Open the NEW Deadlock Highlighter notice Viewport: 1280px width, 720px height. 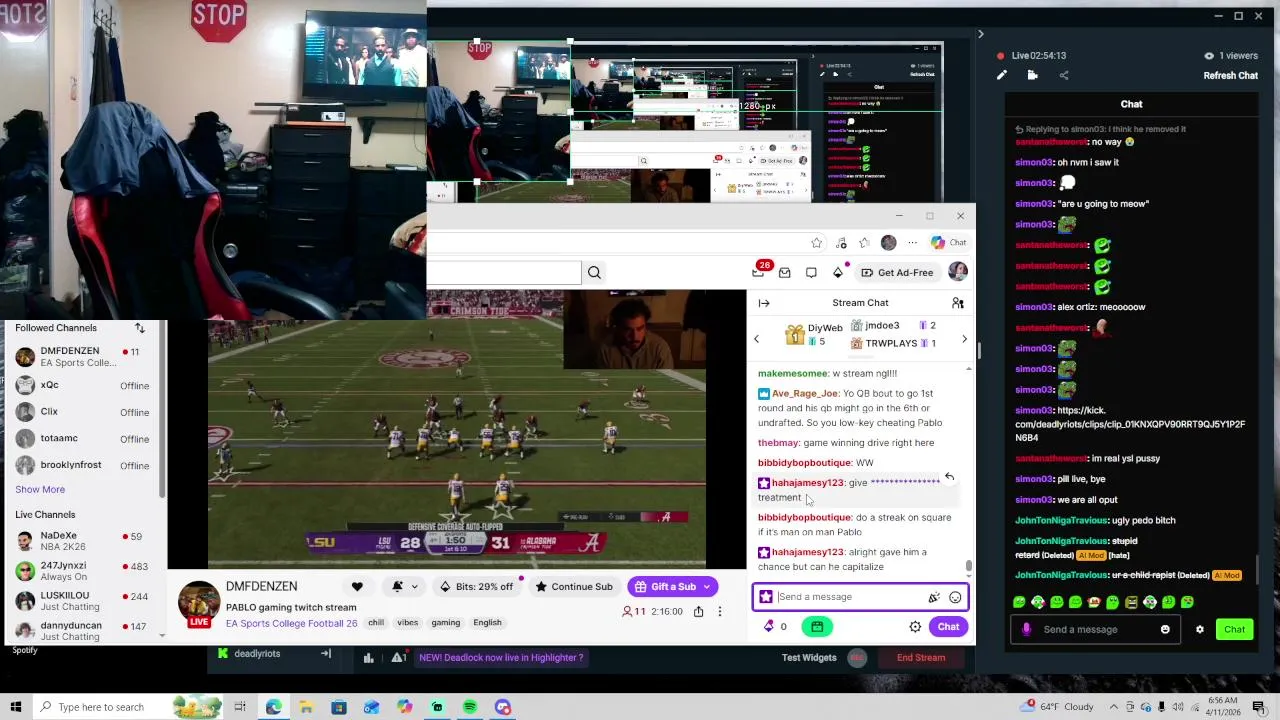[500, 658]
